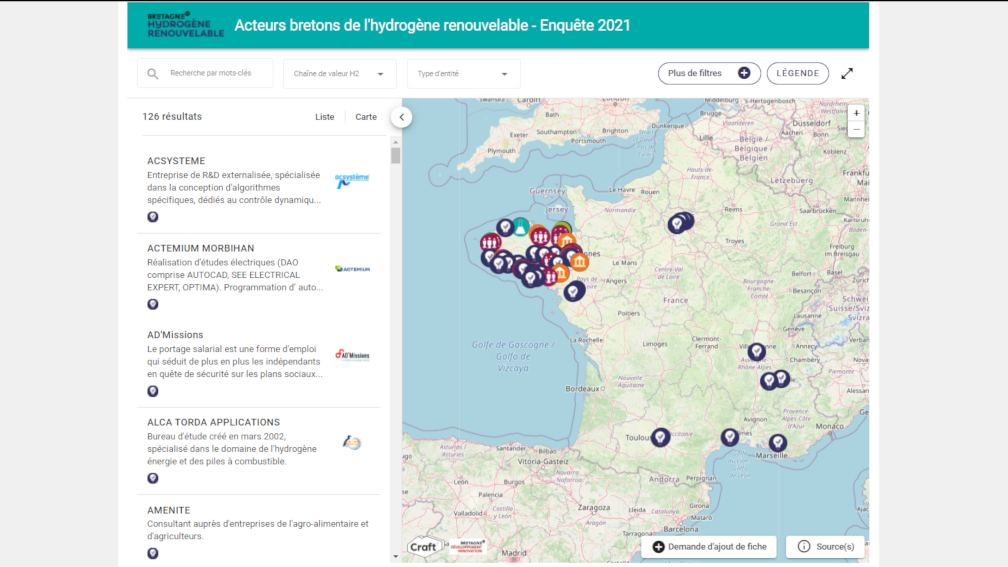Screen dimensions: 1008x567
Task: Select the map marker near Toulouse
Action: coord(660,437)
